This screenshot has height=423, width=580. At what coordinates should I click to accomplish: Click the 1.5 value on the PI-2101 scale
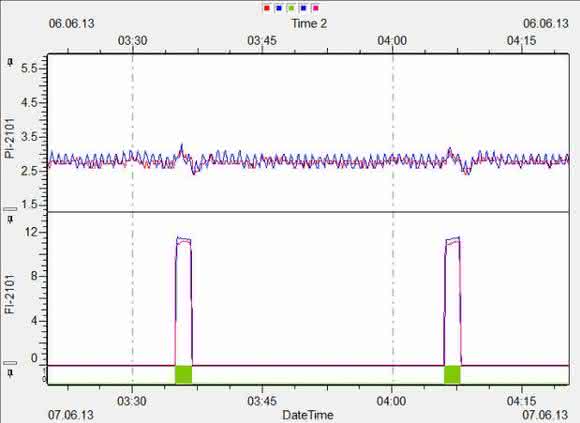pos(29,204)
